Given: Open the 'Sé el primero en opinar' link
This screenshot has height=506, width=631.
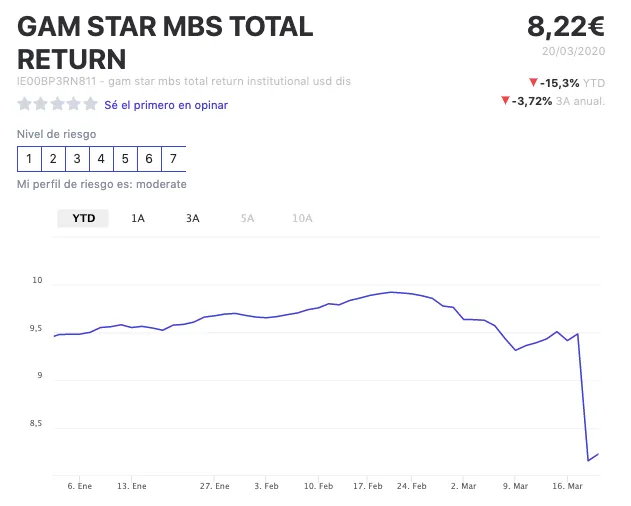Looking at the screenshot, I should 166,105.
